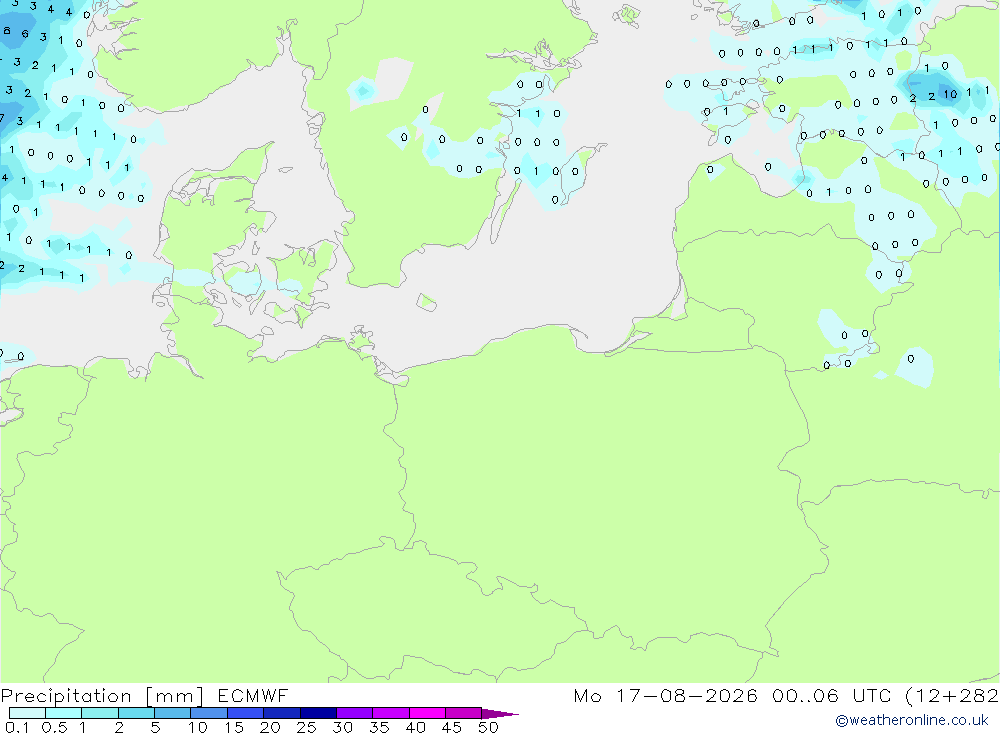
Task: Click the "10" precipitation value on the map
Action: pos(951,94)
